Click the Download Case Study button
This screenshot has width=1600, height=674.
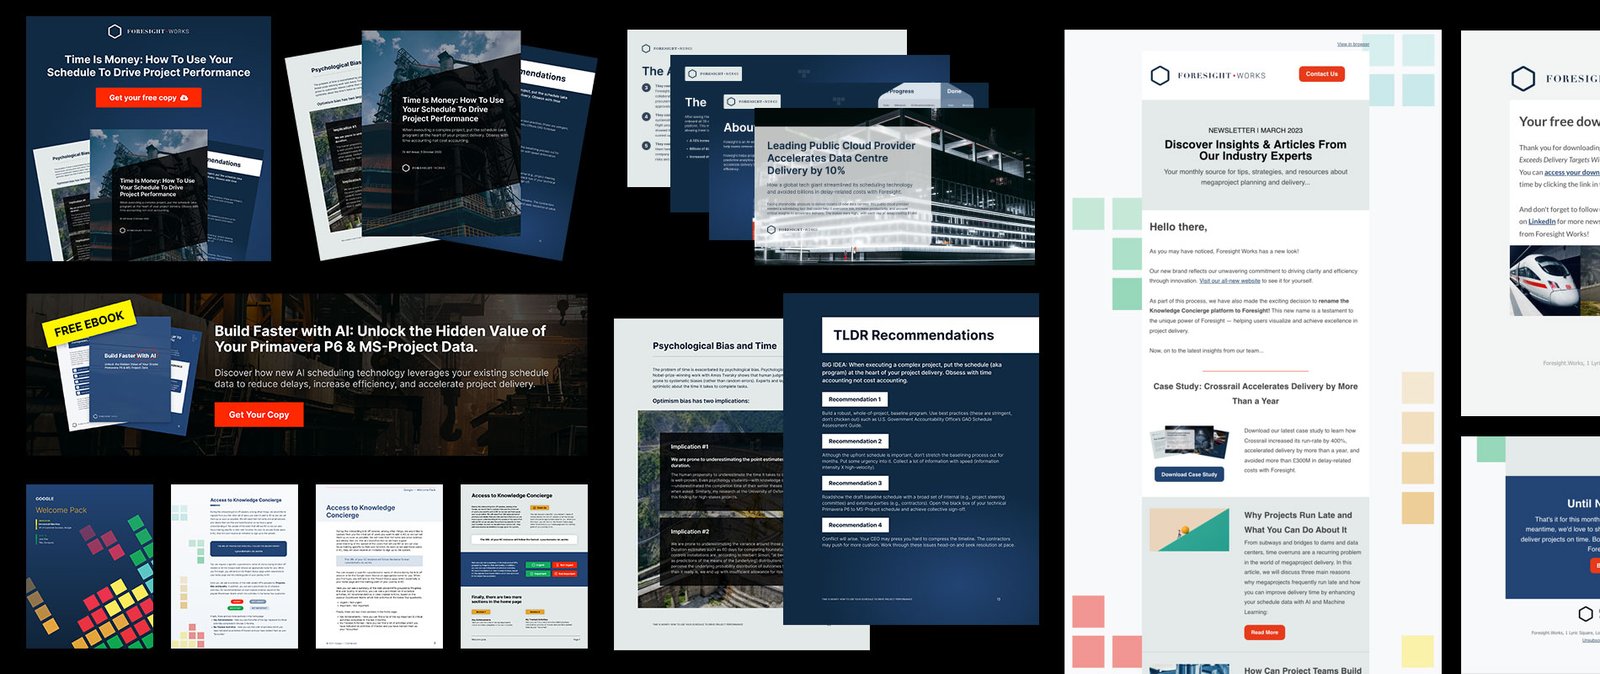(x=1189, y=475)
